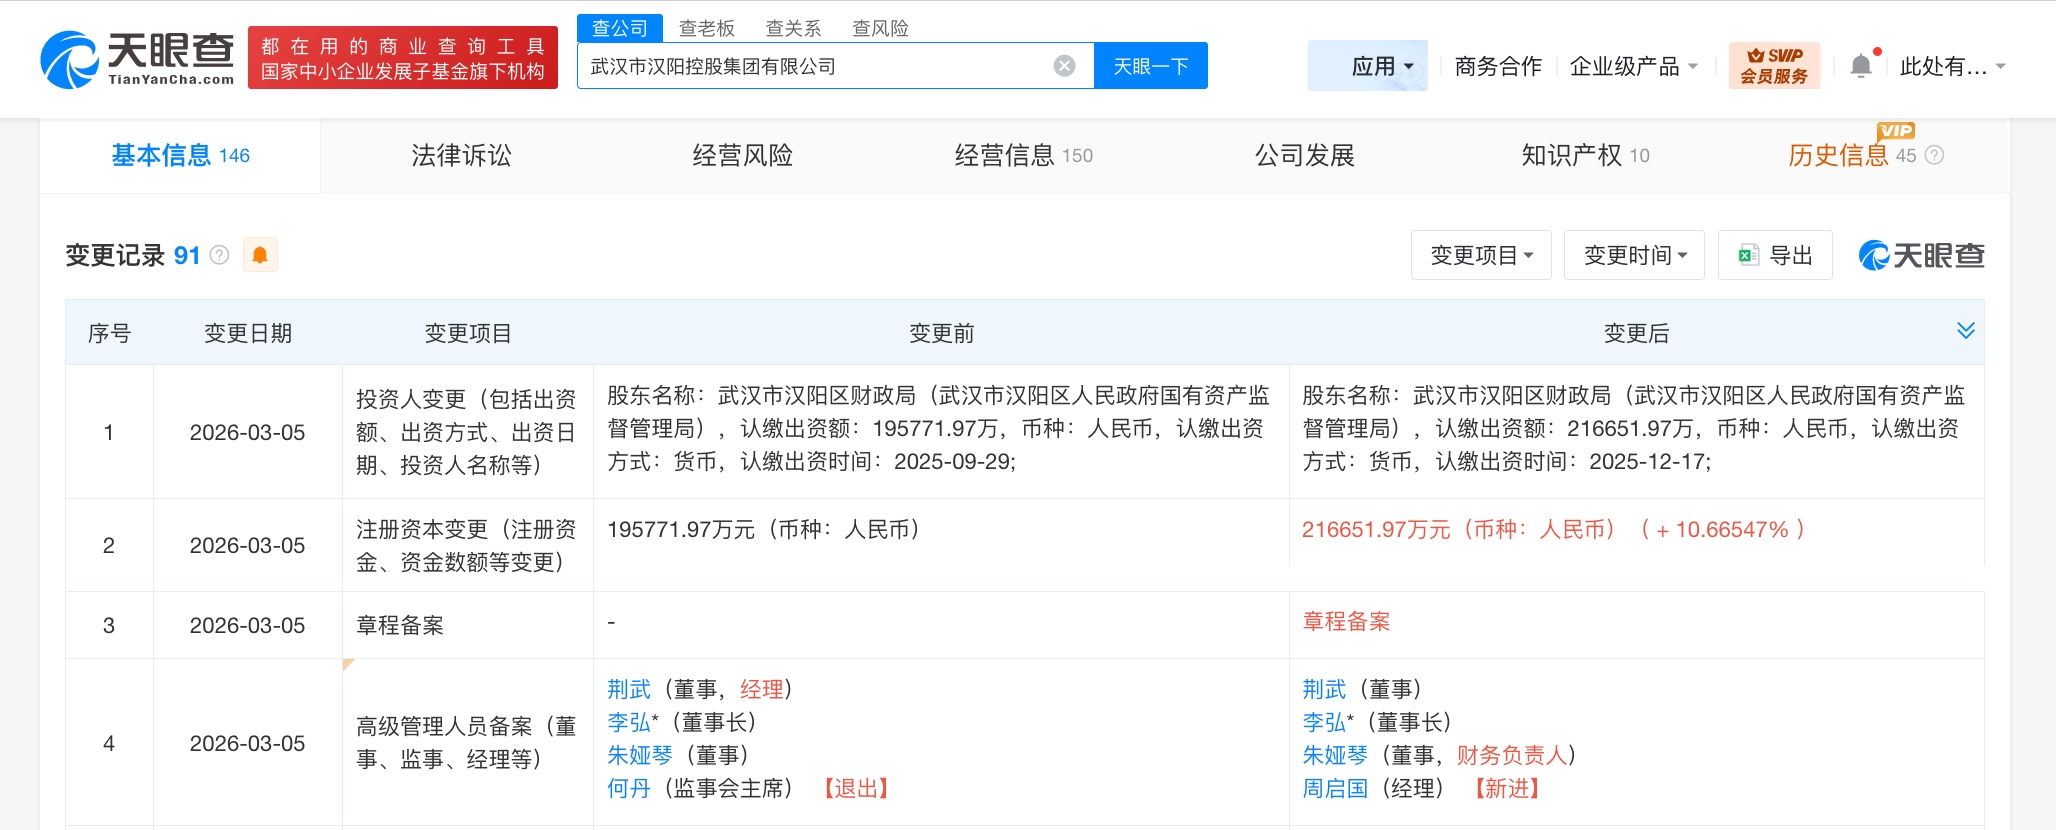The width and height of the screenshot is (2056, 830).
Task: Open 周启国 profile link
Action: [1334, 788]
